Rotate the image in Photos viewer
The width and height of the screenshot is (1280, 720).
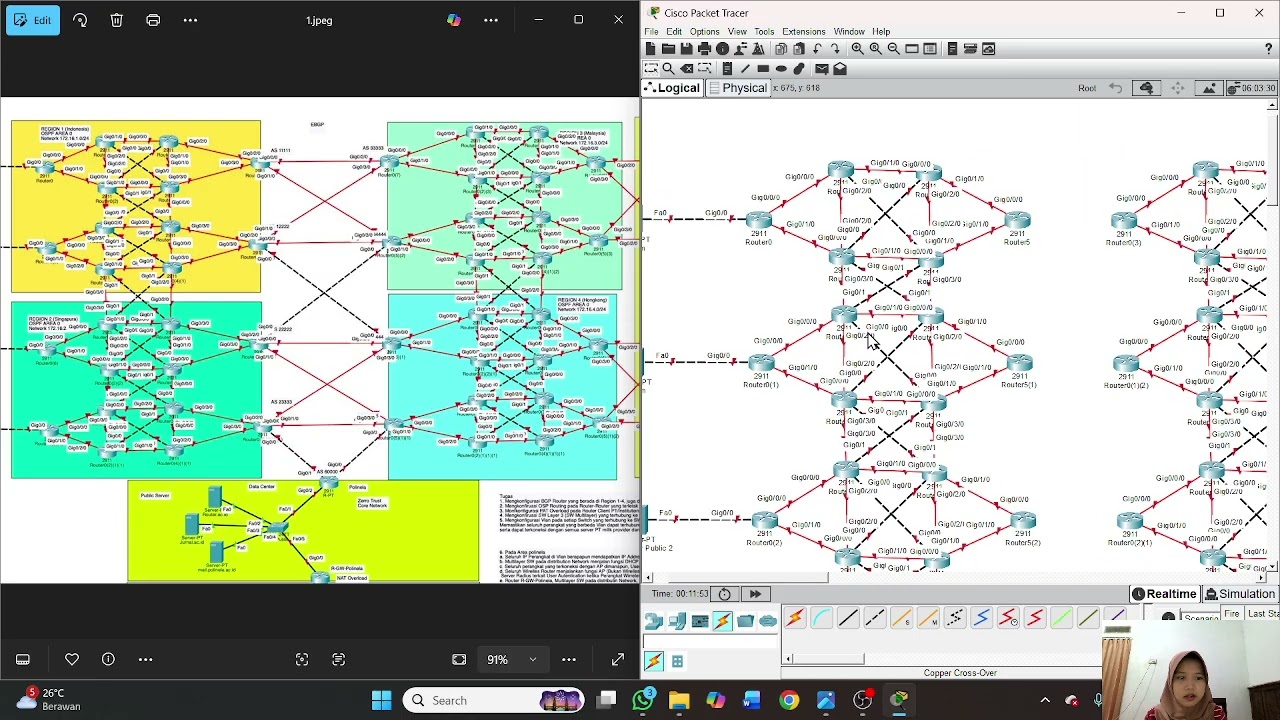pos(80,20)
